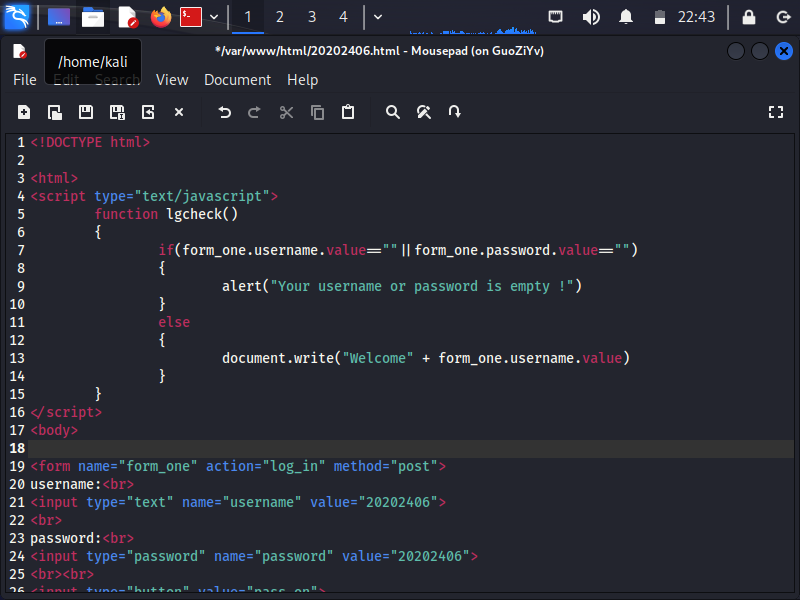Click the battery power icon
800x600 pixels.
pyautogui.click(x=660, y=17)
